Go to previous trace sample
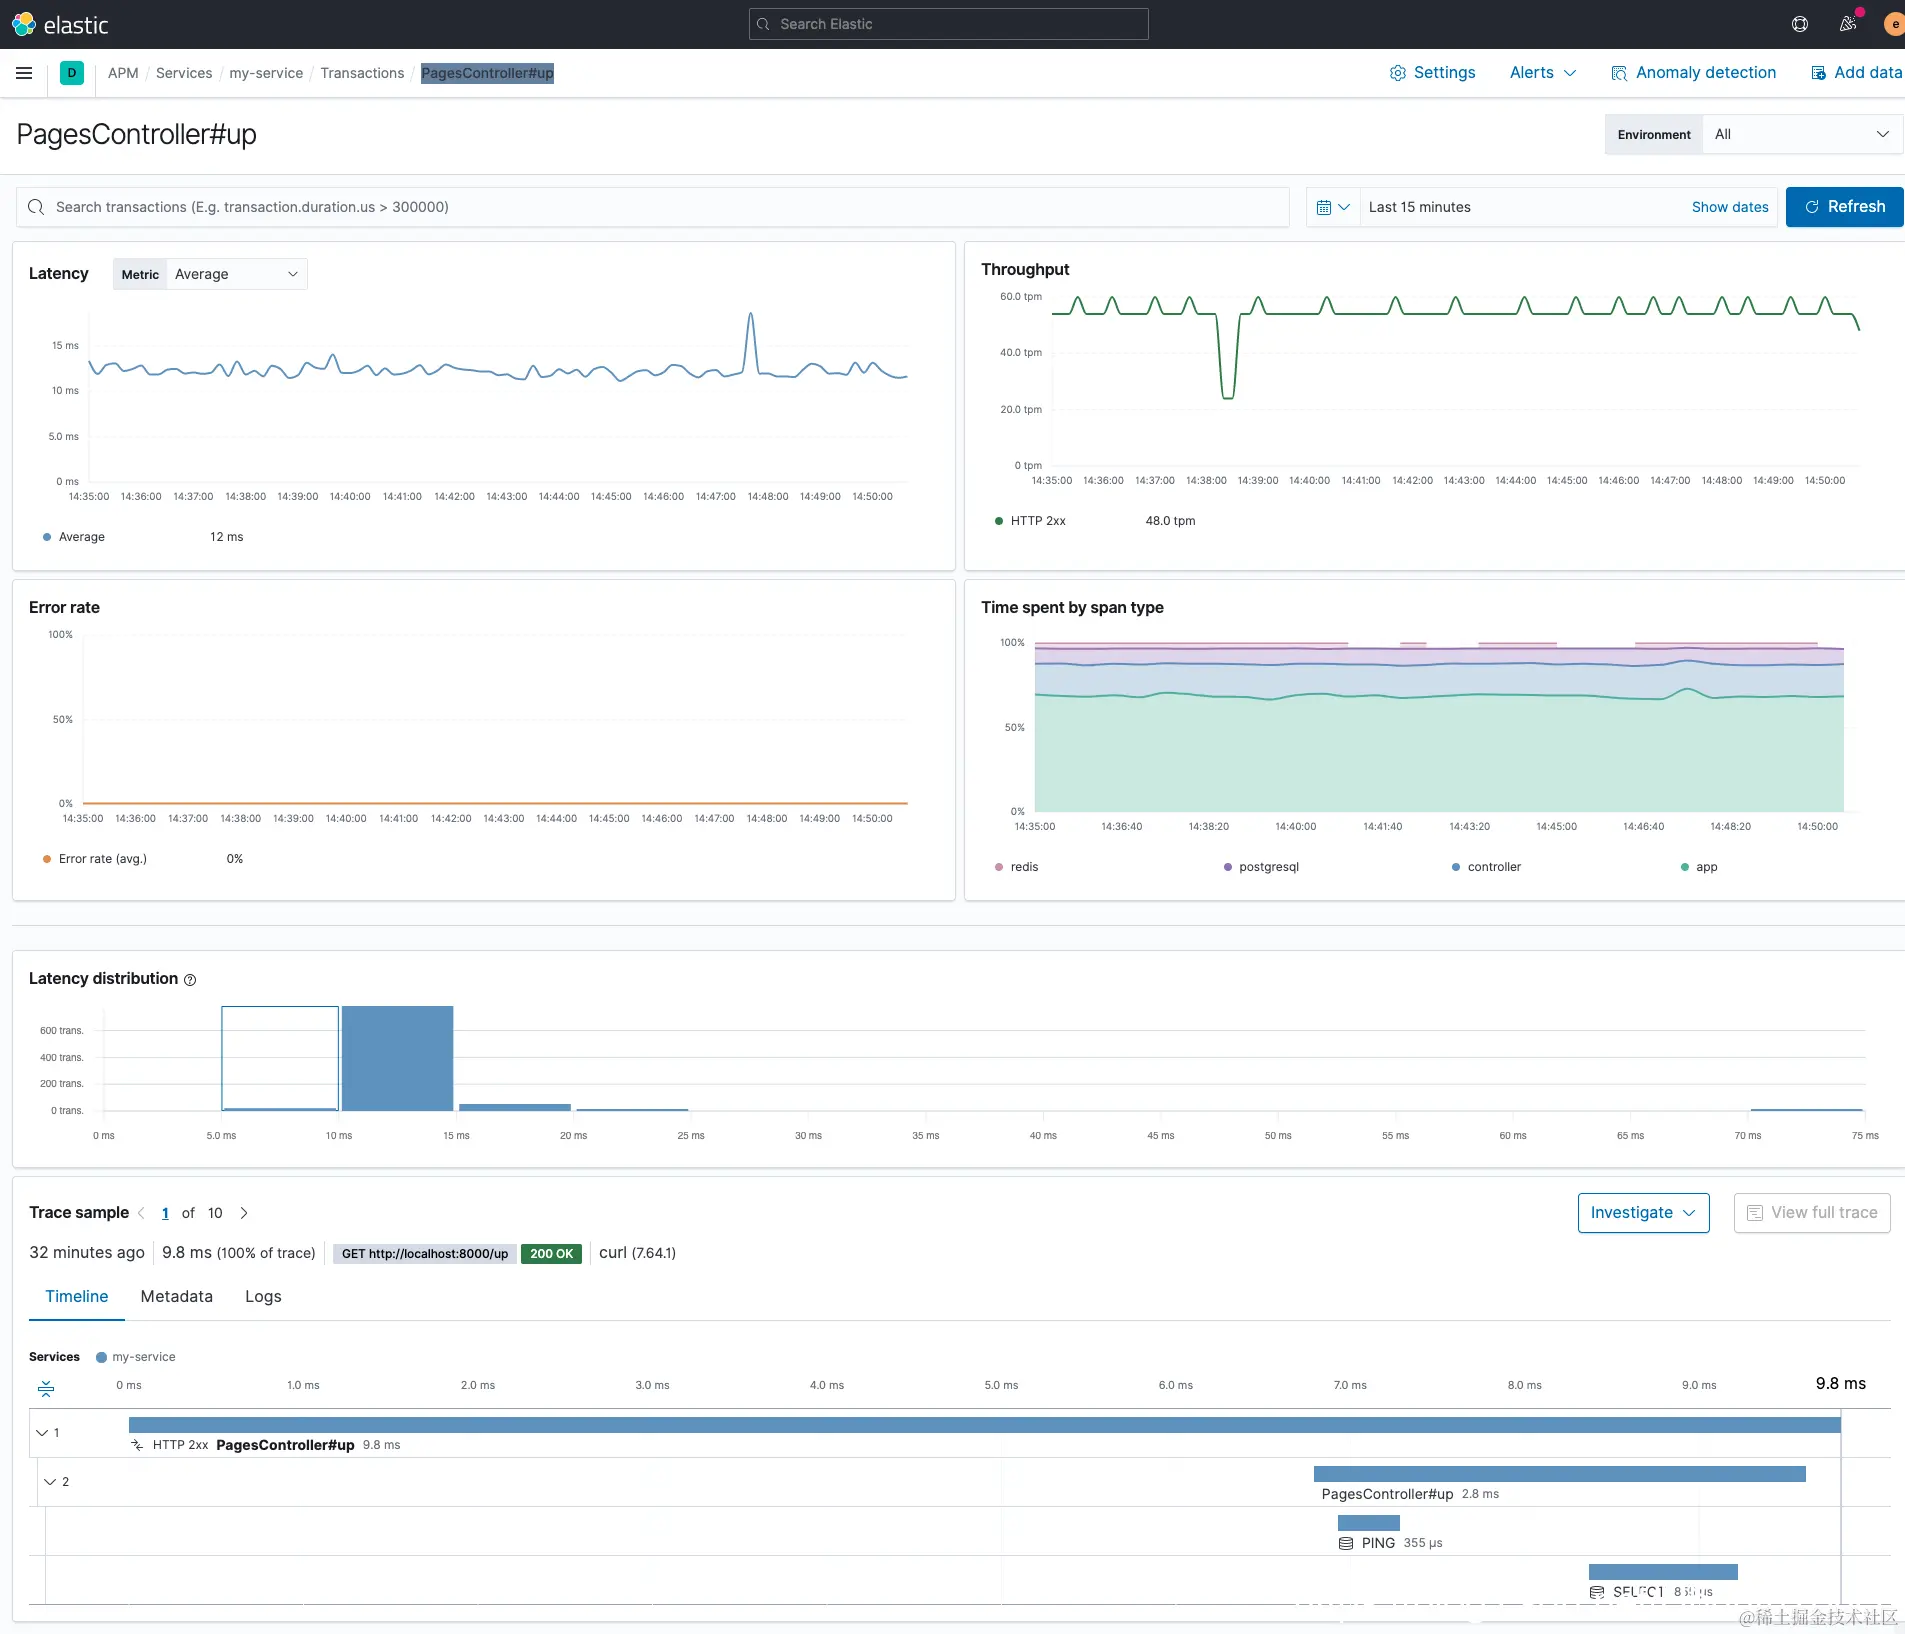The width and height of the screenshot is (1905, 1634). coord(141,1213)
